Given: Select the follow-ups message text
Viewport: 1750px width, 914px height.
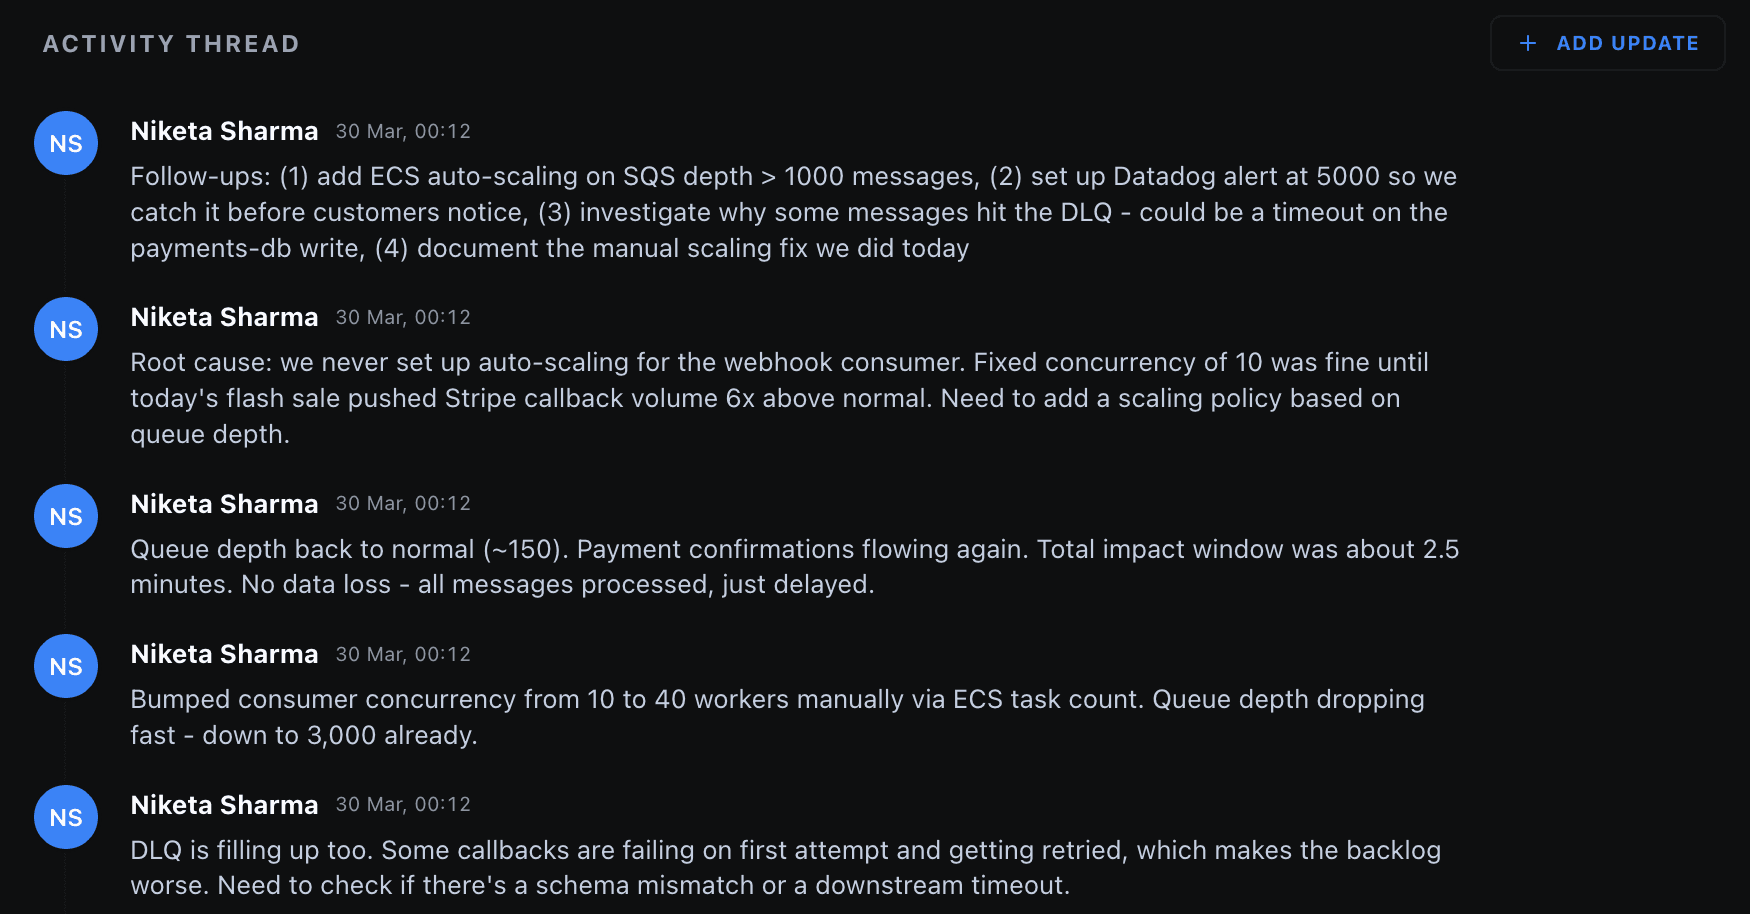Looking at the screenshot, I should pos(790,211).
